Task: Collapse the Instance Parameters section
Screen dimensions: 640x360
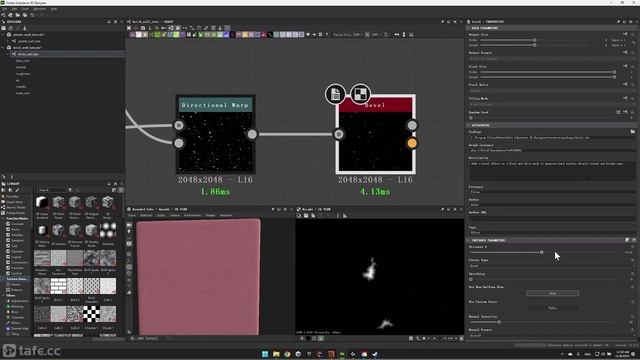Action: [x=469, y=240]
